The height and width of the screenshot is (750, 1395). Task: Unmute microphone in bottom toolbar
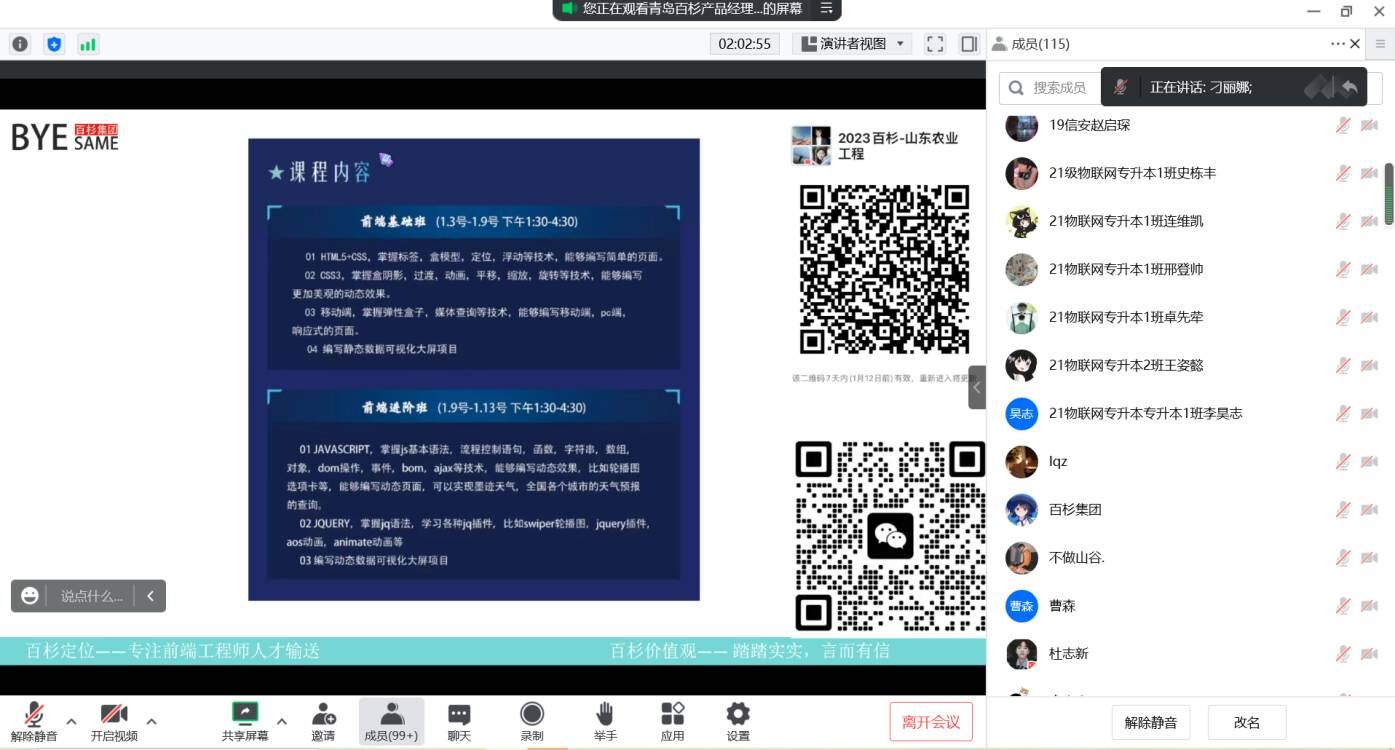click(x=34, y=721)
